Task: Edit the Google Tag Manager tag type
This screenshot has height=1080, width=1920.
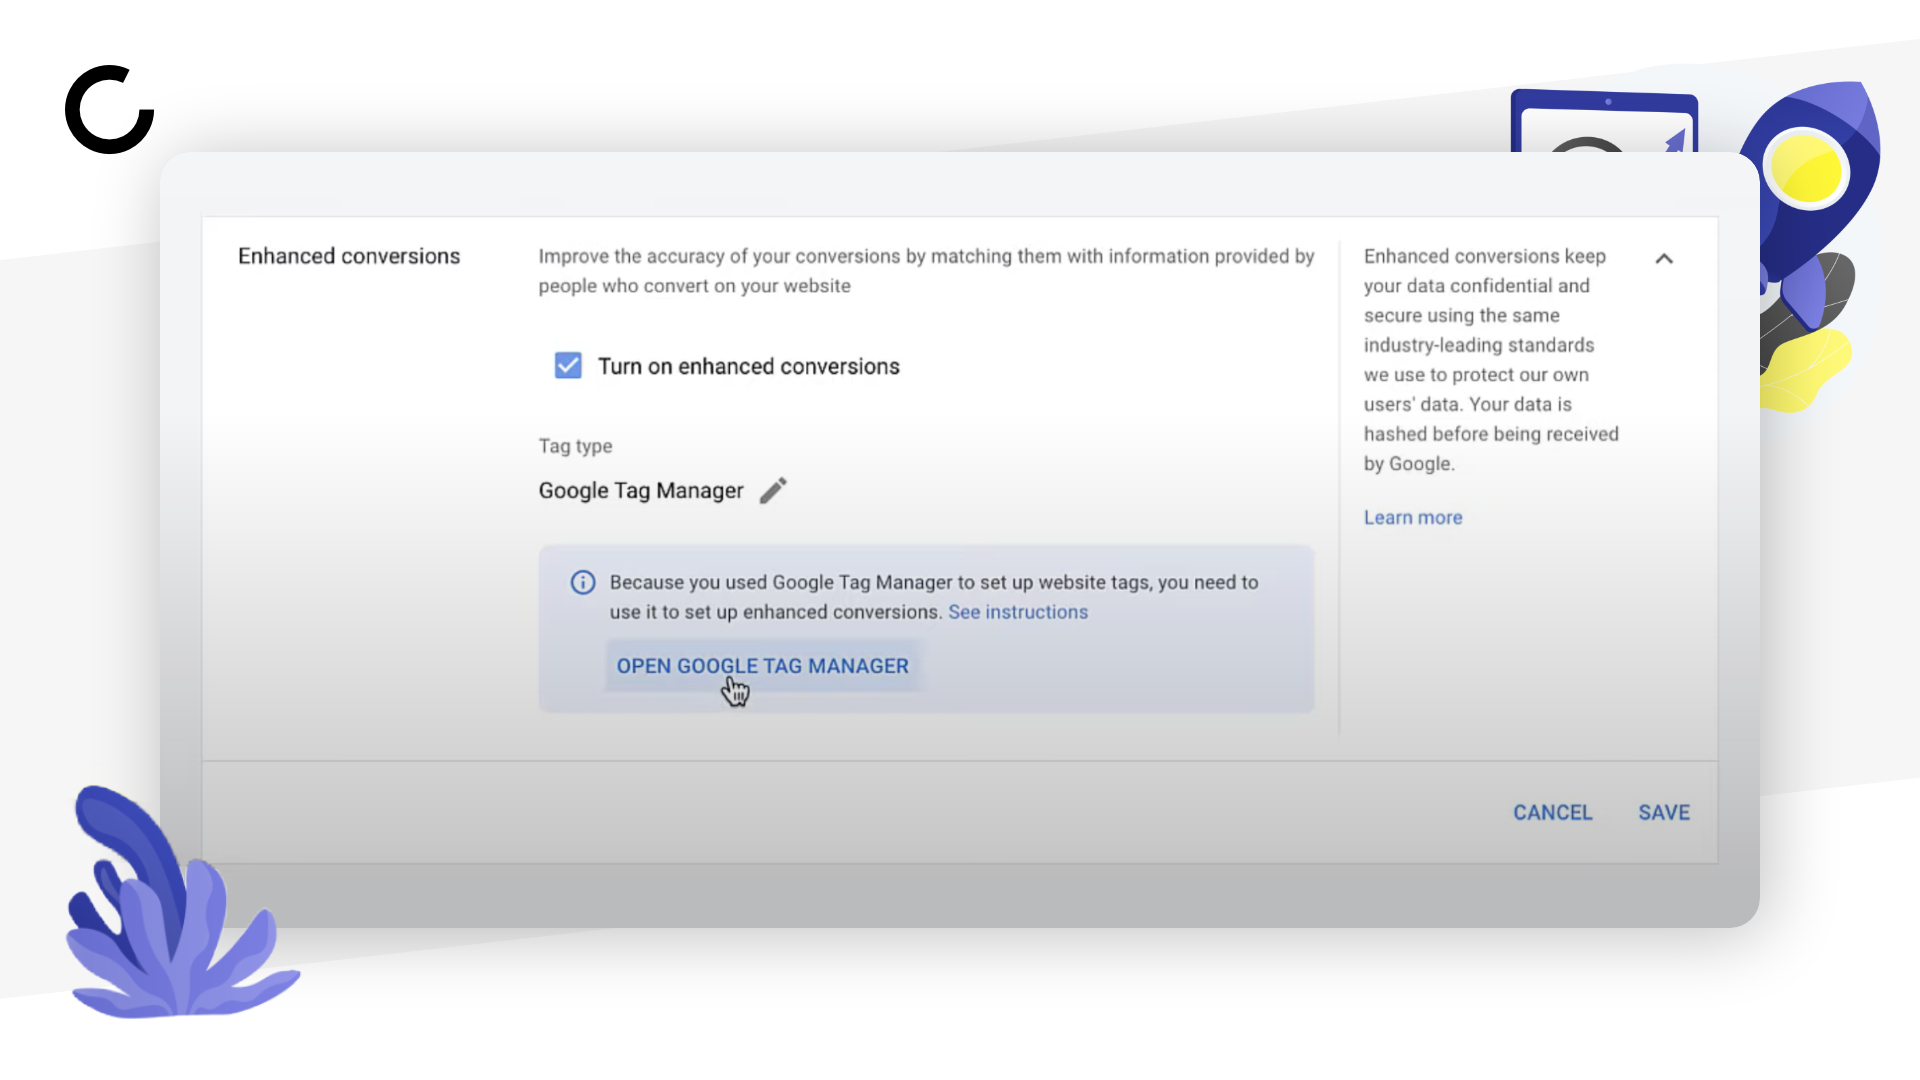Action: pyautogui.click(x=773, y=491)
